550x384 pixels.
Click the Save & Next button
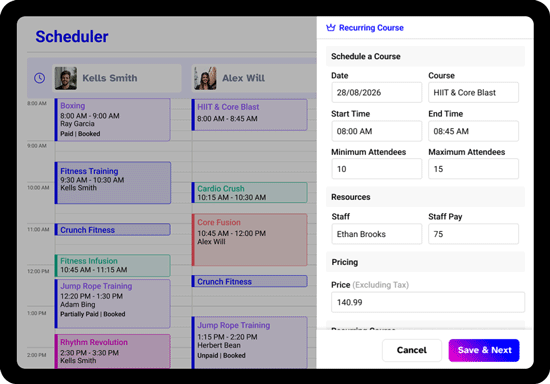click(x=484, y=350)
